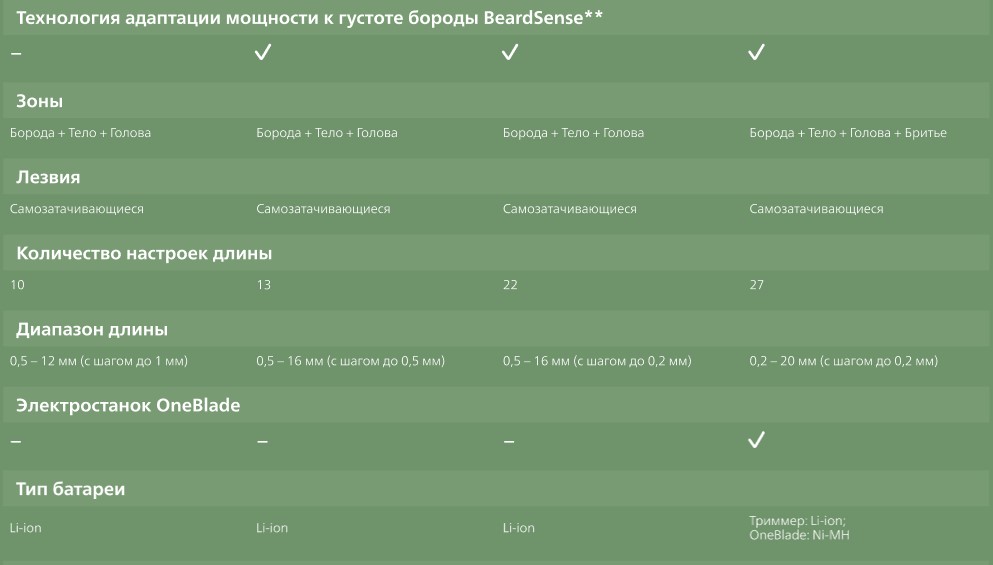Click the "0,5 – 12 мм" length range cell
Viewport: 993px width, 565px height.
[99, 361]
